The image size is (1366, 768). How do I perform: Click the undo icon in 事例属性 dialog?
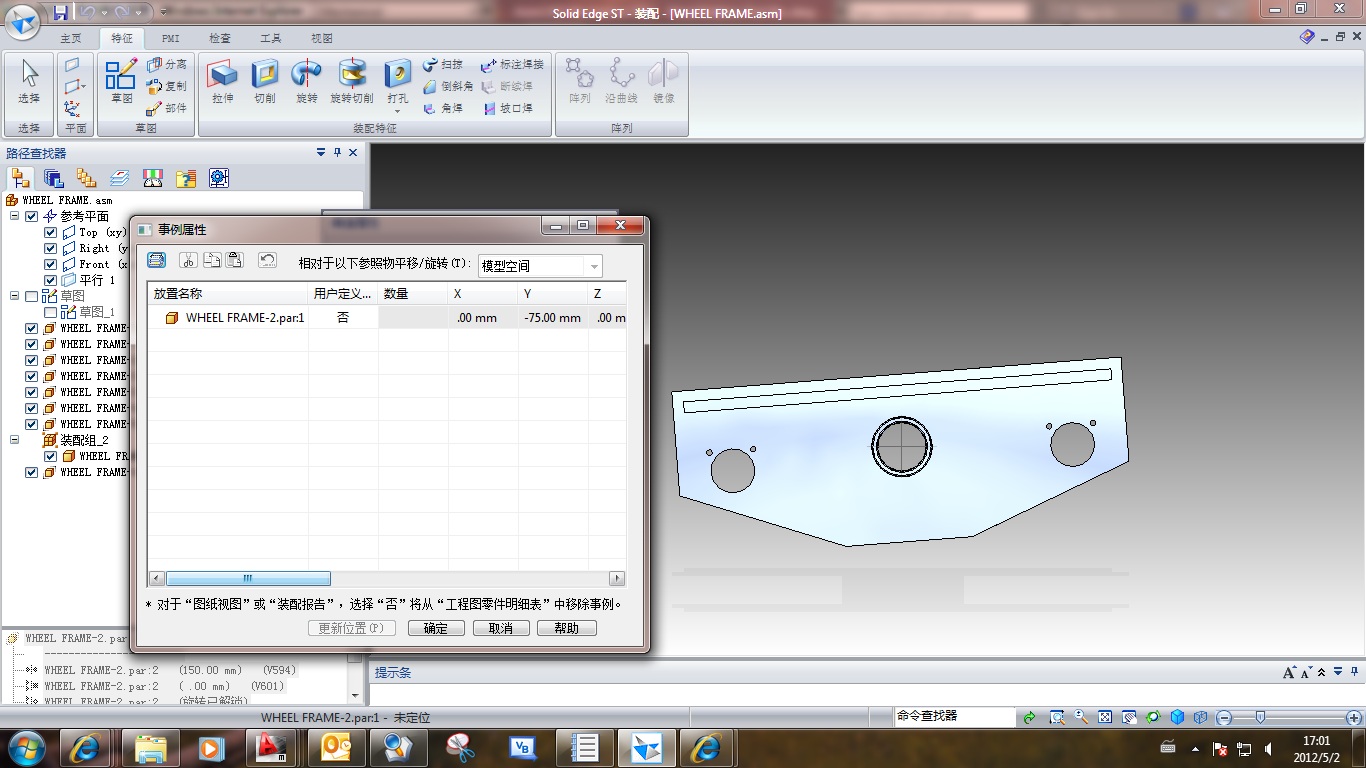[267, 260]
